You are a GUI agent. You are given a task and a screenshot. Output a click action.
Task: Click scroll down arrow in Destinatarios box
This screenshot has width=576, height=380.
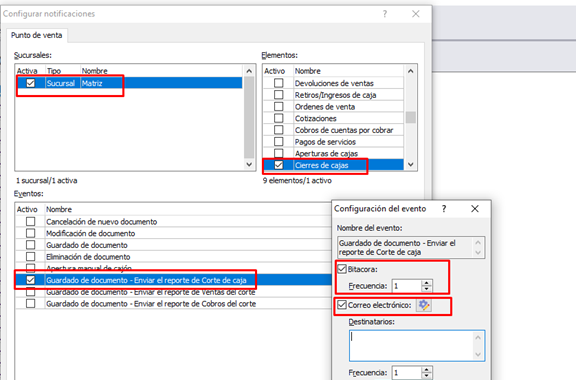click(x=478, y=354)
